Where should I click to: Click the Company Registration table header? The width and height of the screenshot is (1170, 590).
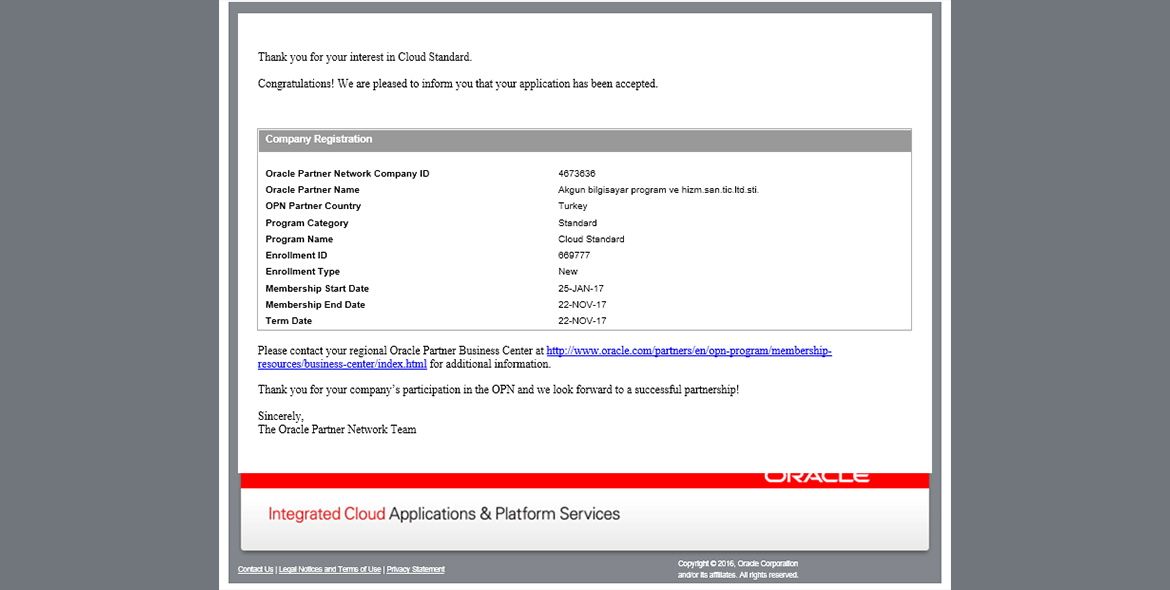coord(584,140)
